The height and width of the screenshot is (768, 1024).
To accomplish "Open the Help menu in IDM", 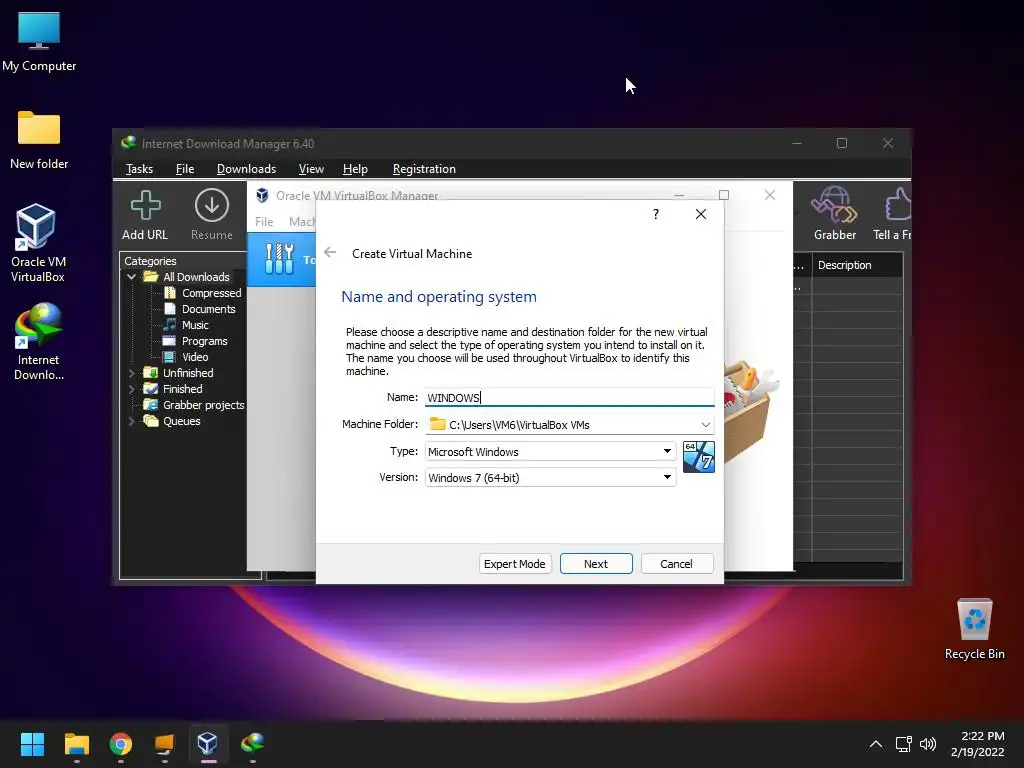I will [355, 169].
